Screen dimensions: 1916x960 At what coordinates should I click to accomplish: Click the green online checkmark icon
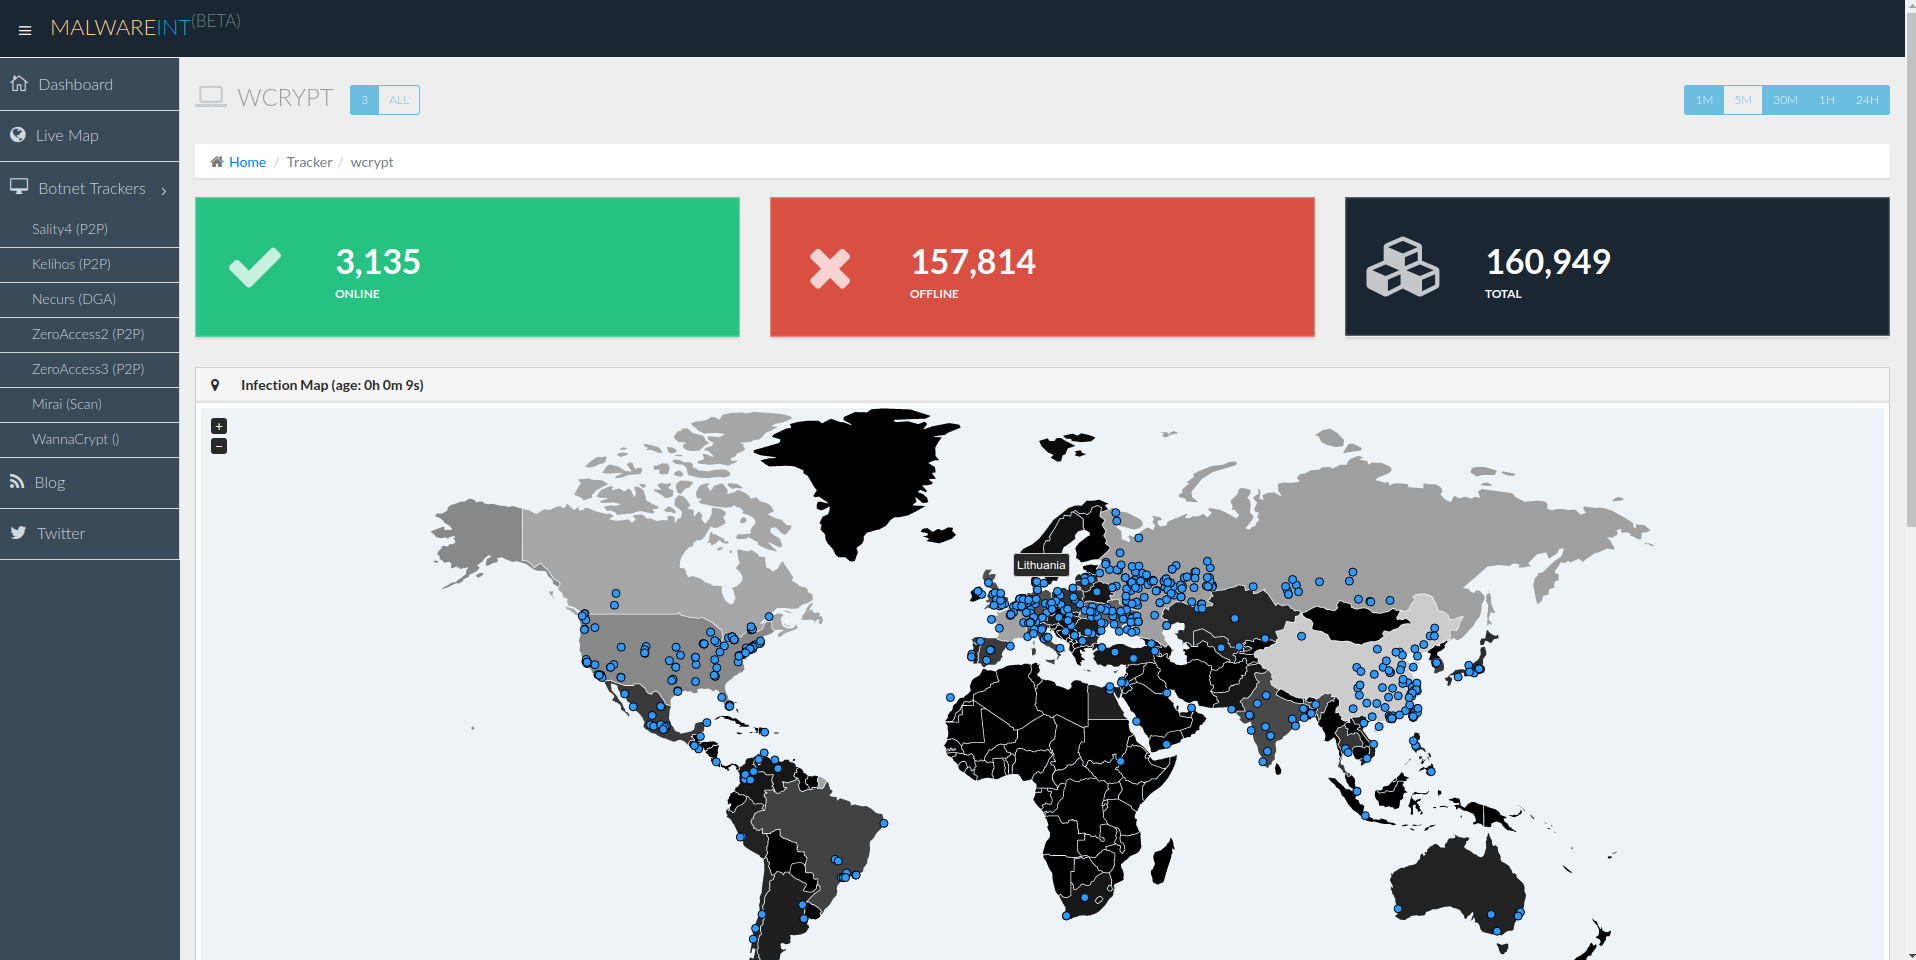click(x=255, y=267)
